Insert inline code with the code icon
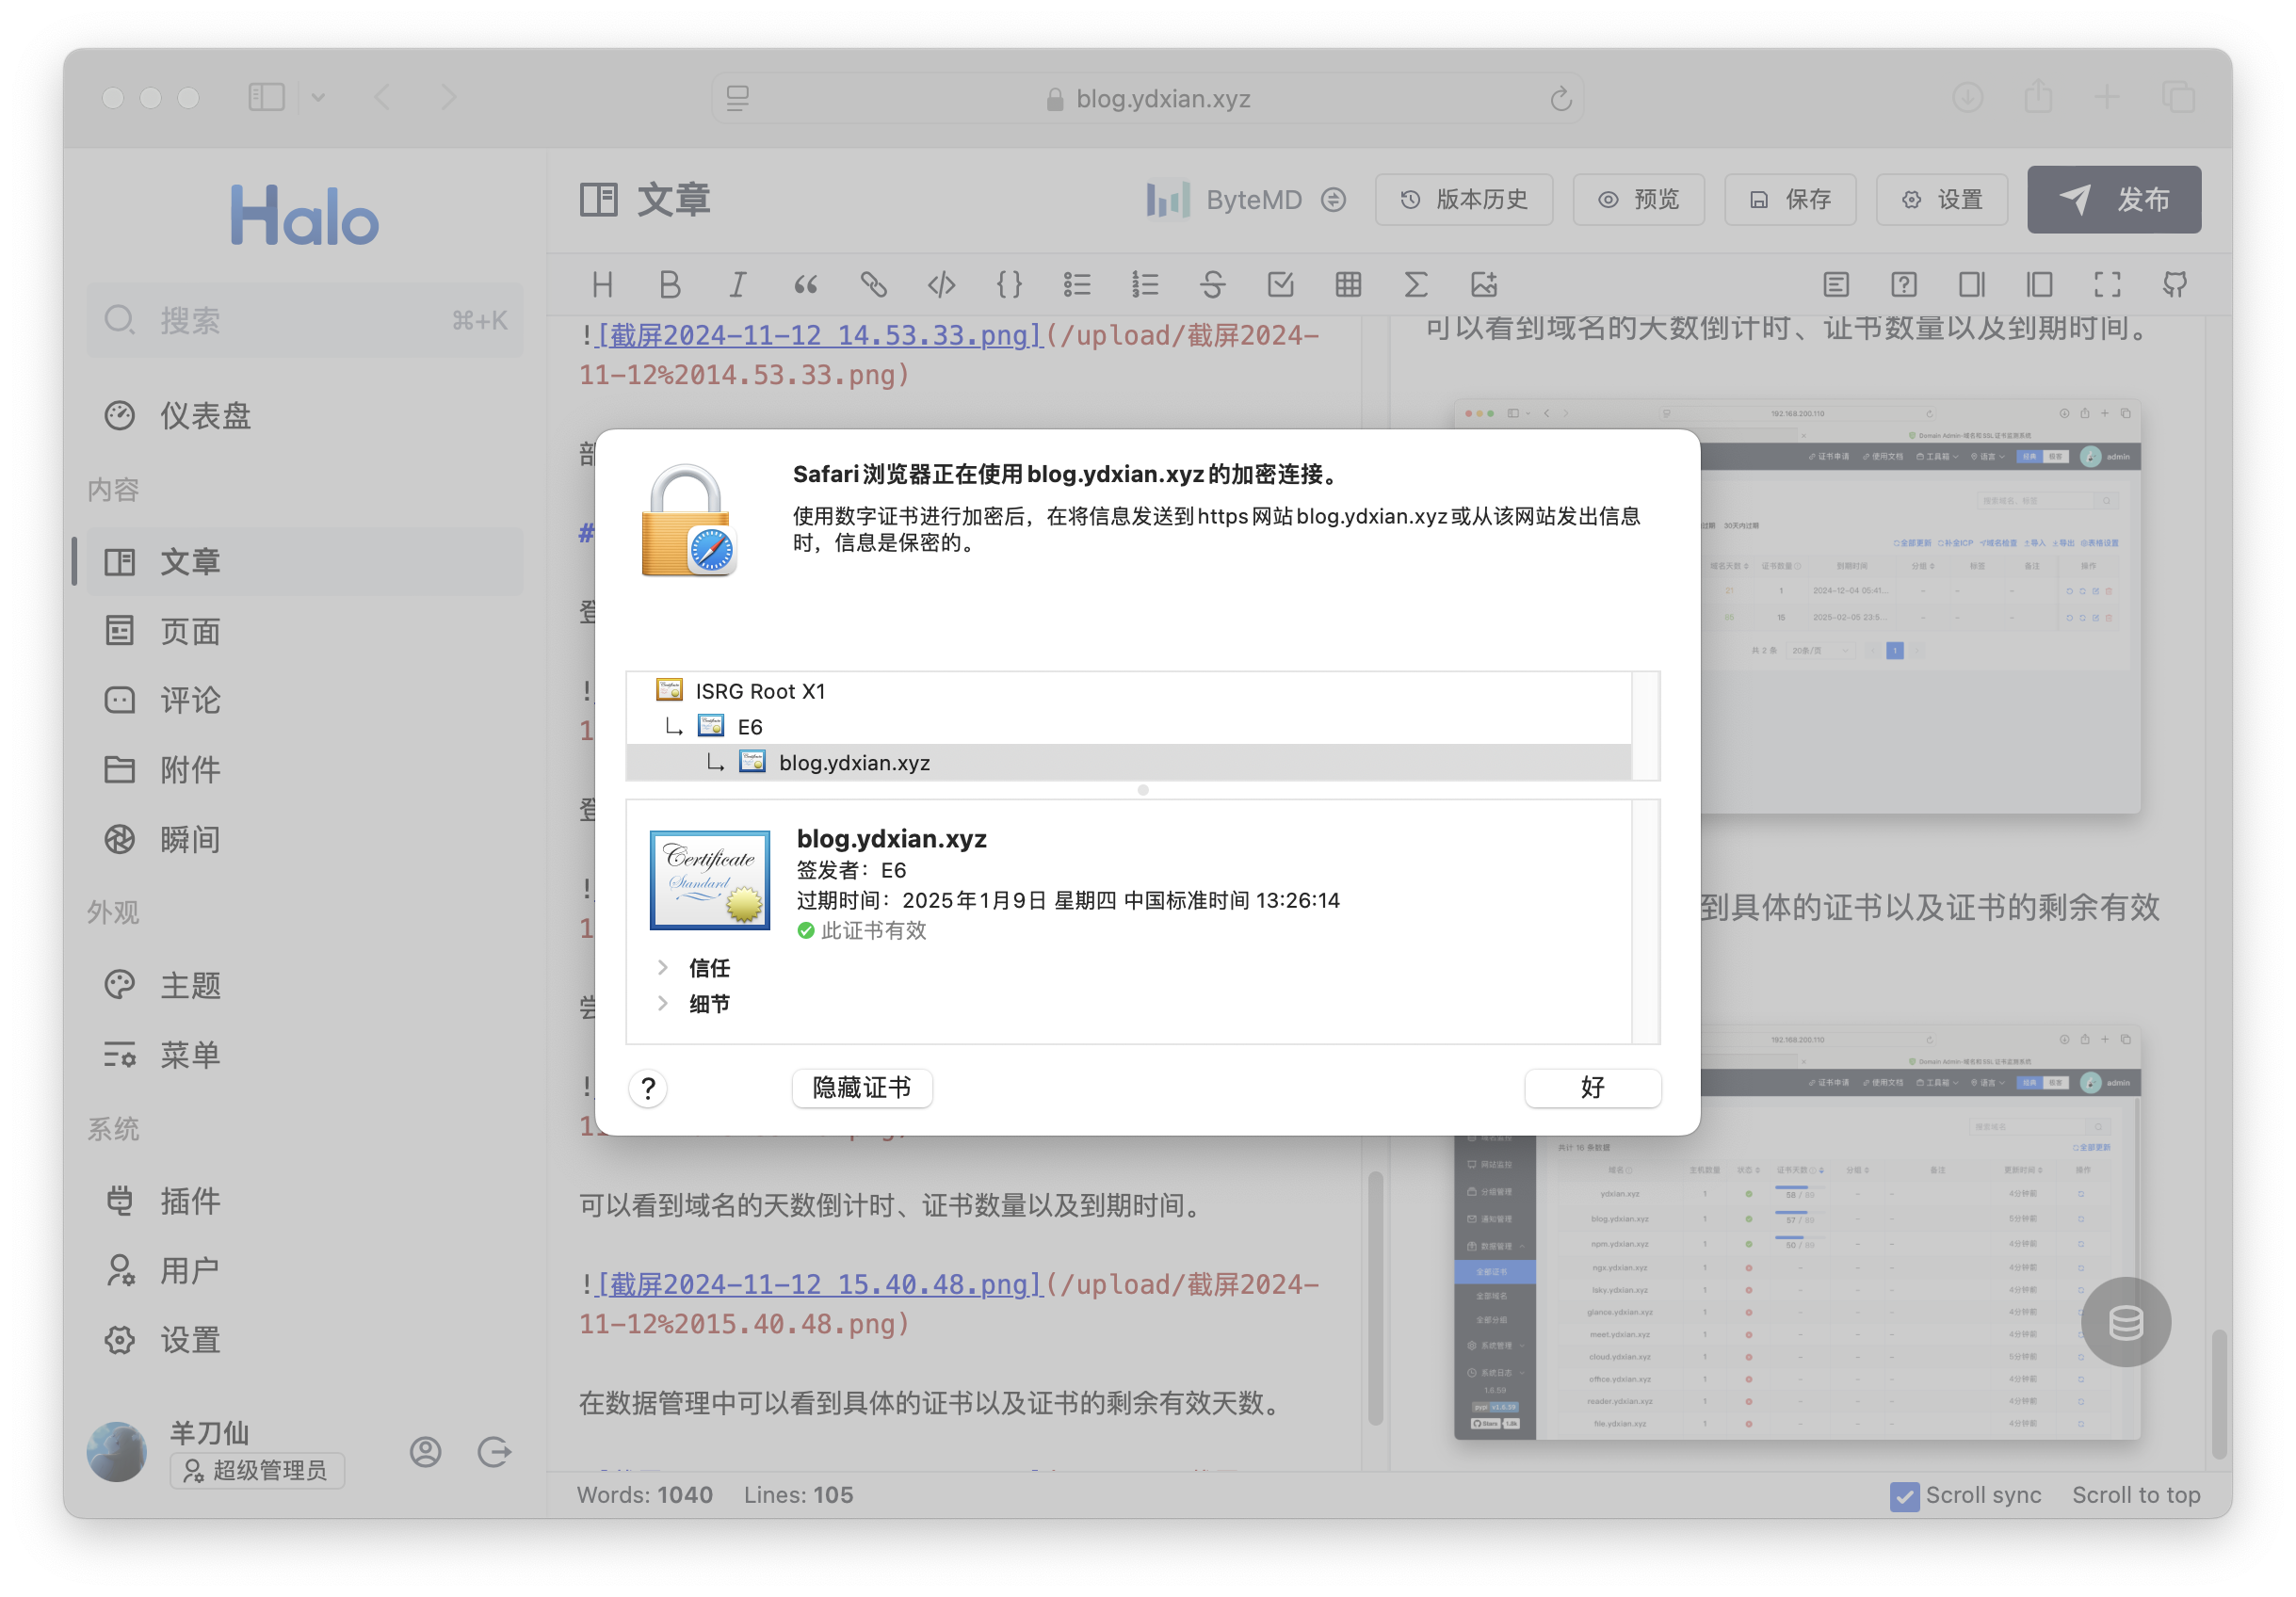The height and width of the screenshot is (1597, 2296). [x=941, y=285]
